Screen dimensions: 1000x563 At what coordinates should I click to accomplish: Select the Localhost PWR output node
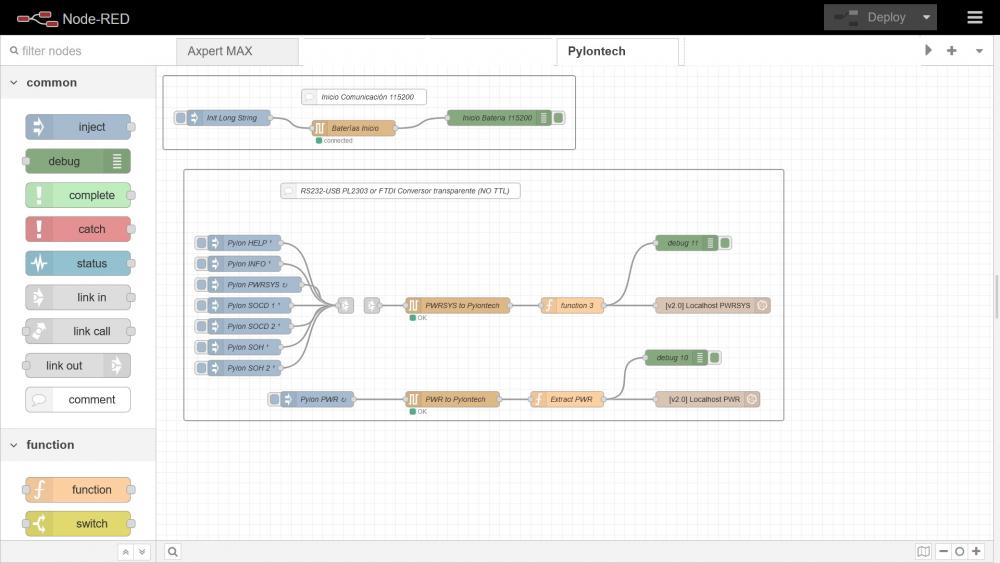point(707,399)
